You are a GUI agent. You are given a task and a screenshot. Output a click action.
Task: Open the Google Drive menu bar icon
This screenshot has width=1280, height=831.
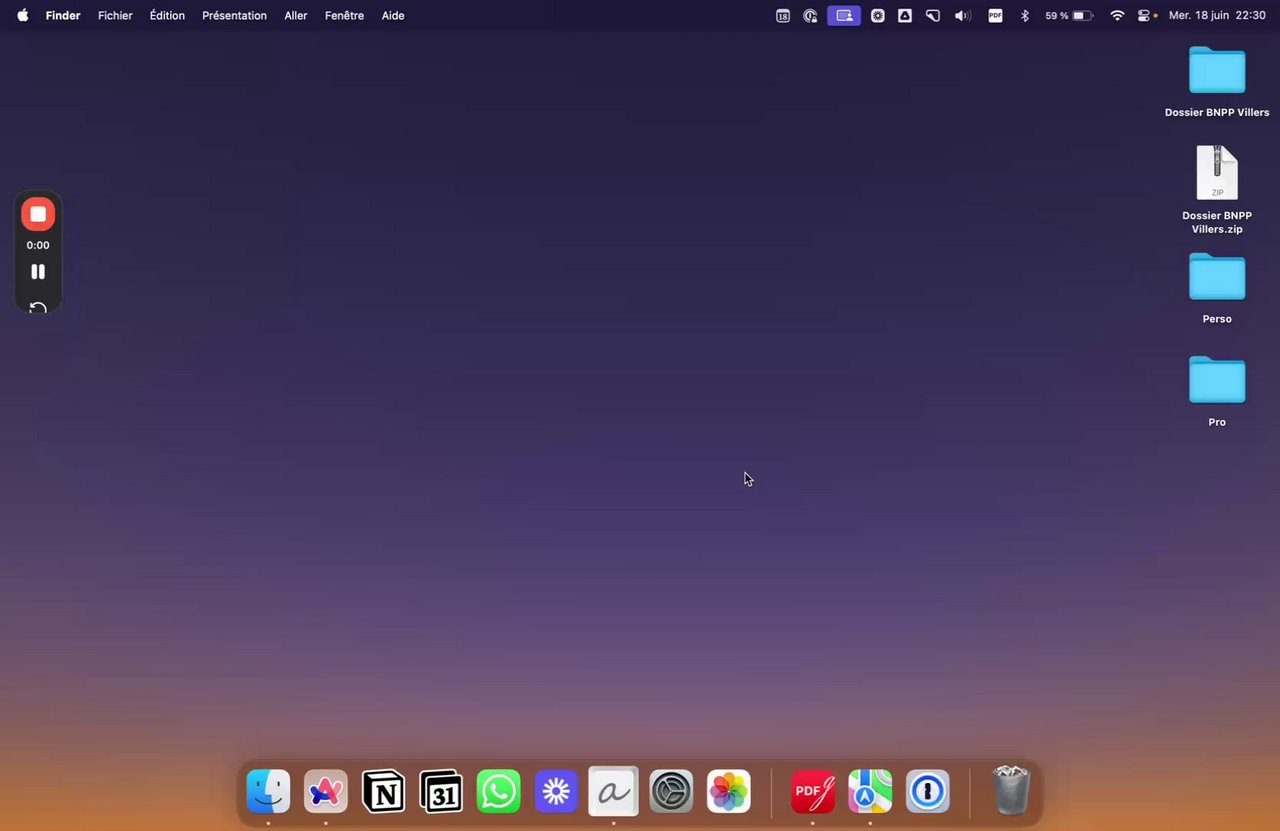pyautogui.click(x=905, y=16)
